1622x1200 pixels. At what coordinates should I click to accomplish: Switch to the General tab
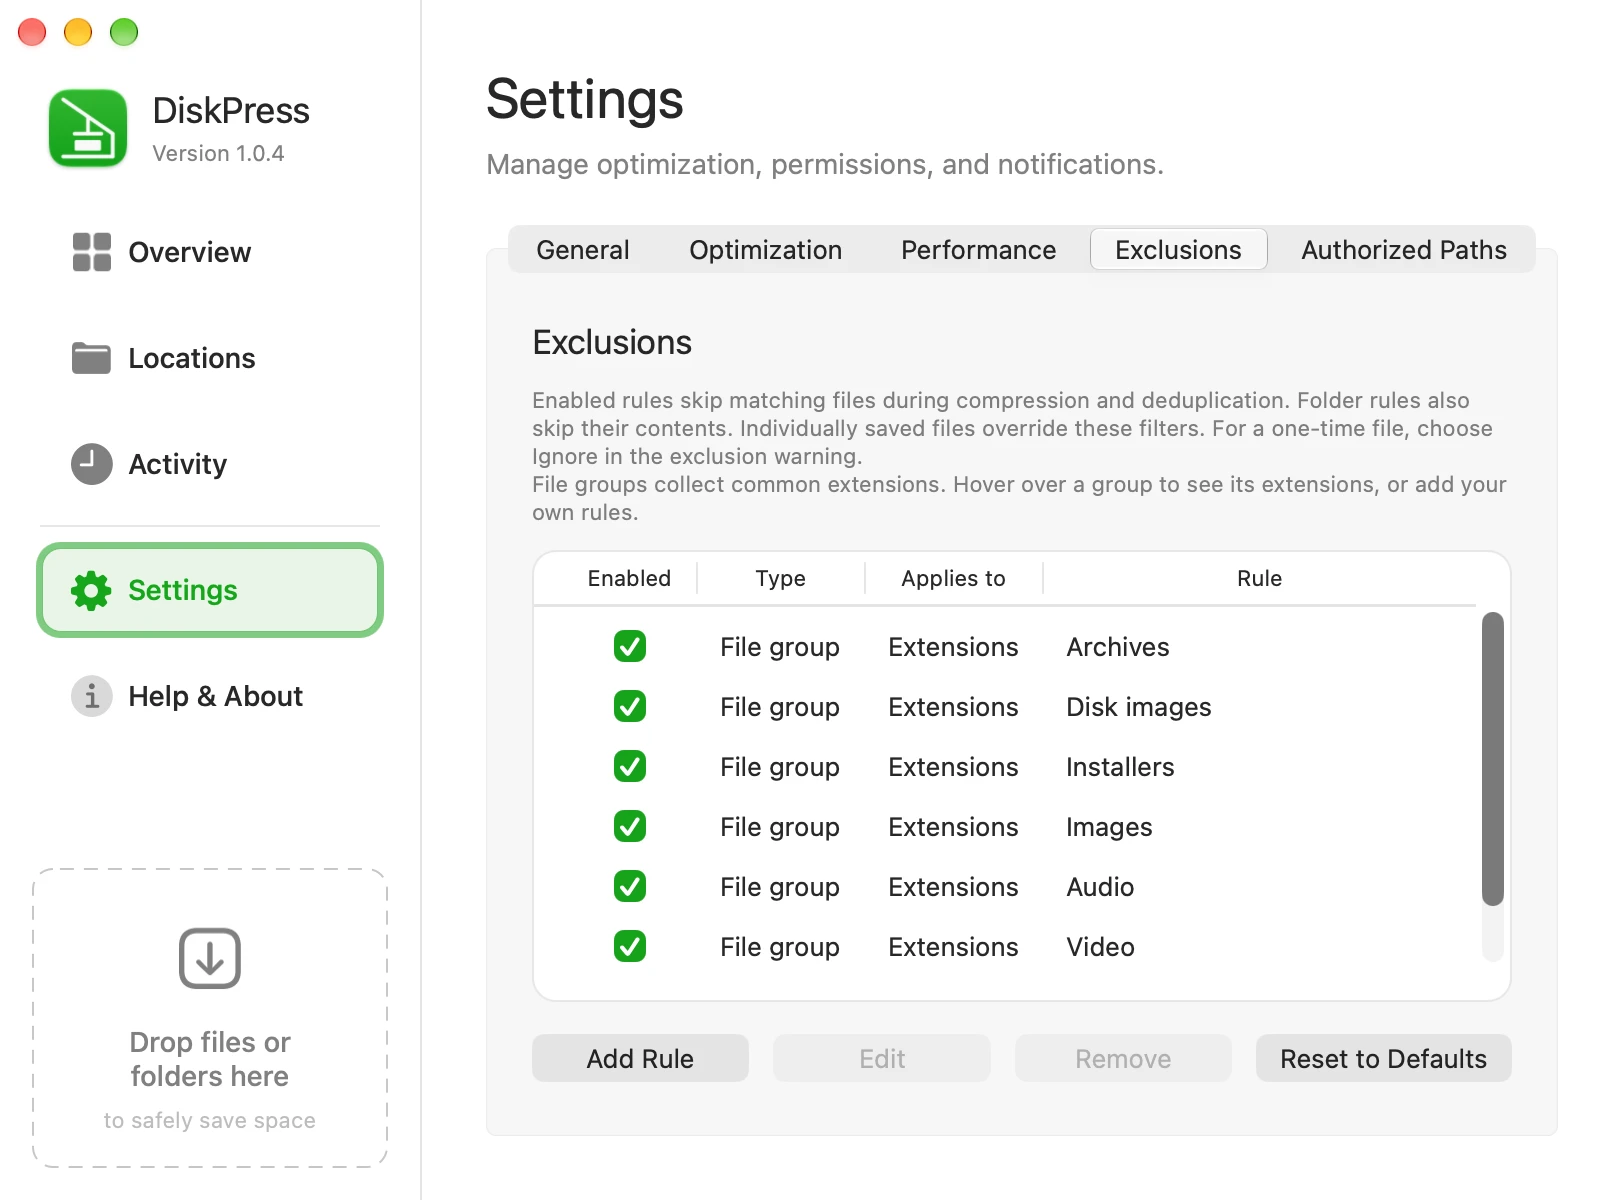tap(583, 250)
